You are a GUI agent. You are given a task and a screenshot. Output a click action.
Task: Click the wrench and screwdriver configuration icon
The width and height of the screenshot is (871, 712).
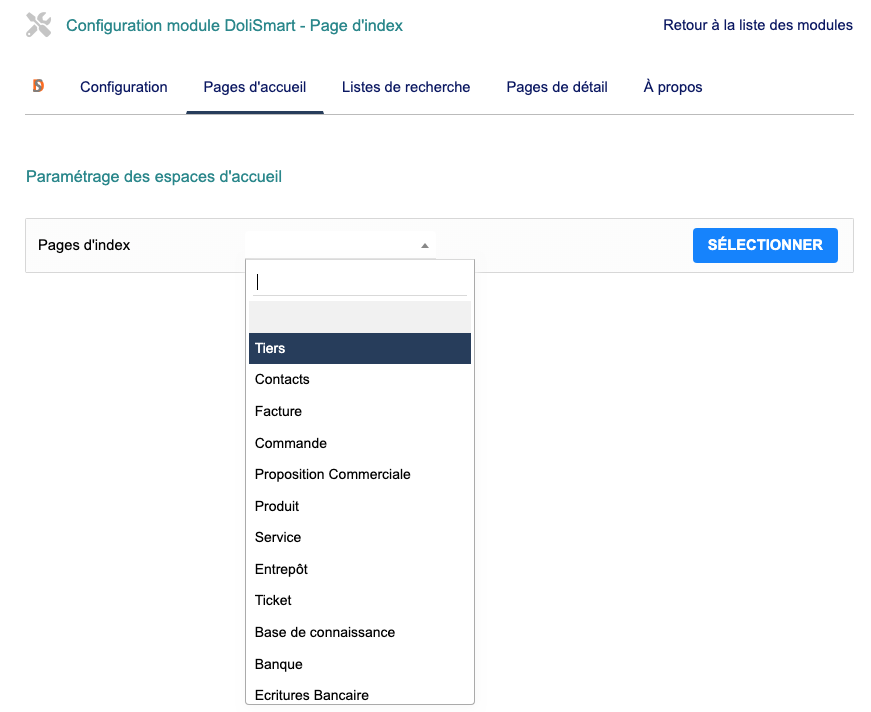click(38, 26)
